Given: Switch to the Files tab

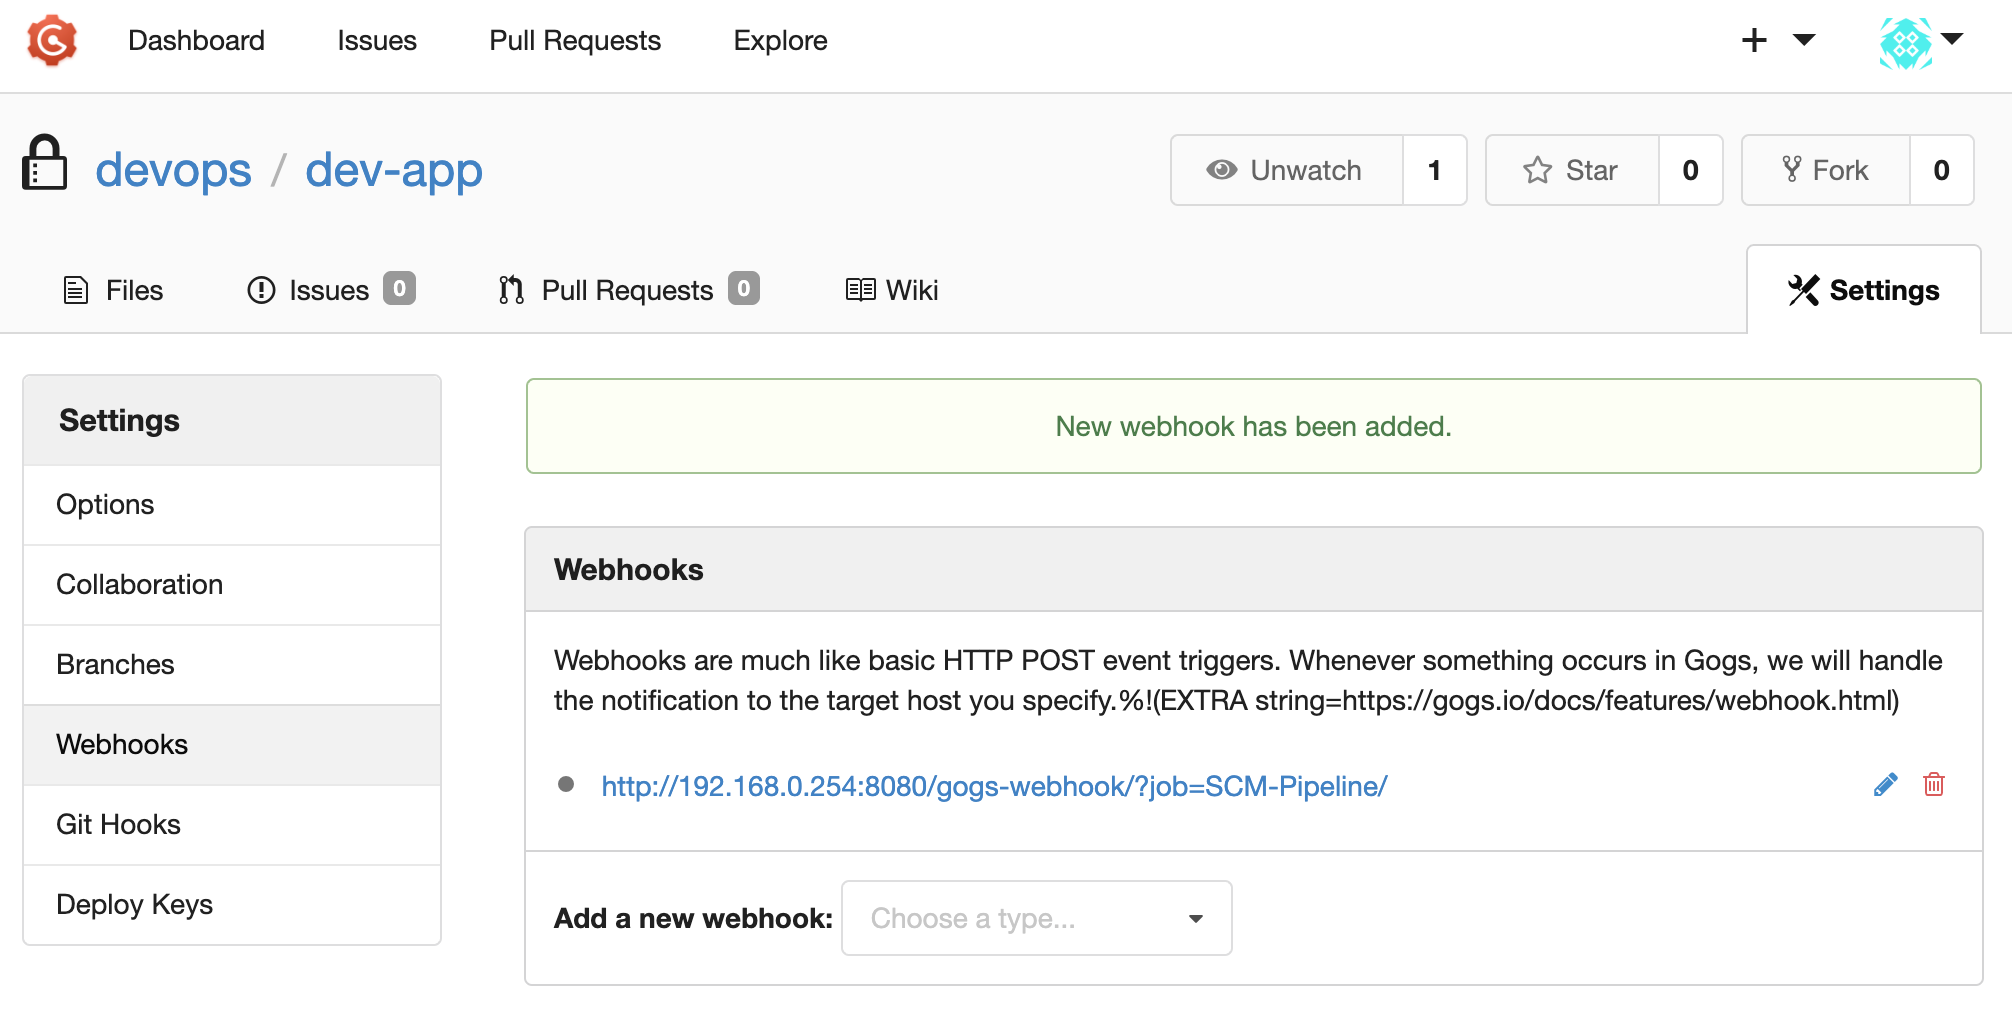Looking at the screenshot, I should tap(113, 290).
